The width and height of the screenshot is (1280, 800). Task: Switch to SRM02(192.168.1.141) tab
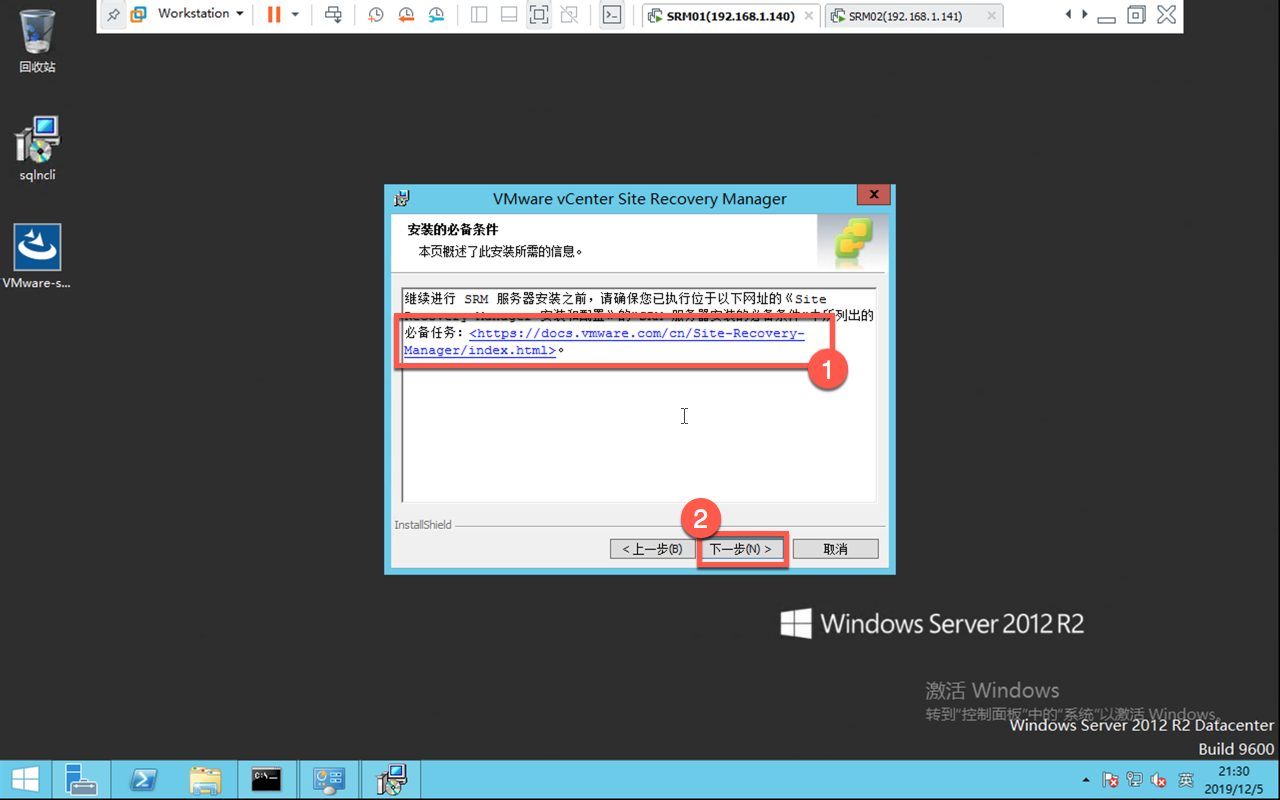pyautogui.click(x=913, y=16)
